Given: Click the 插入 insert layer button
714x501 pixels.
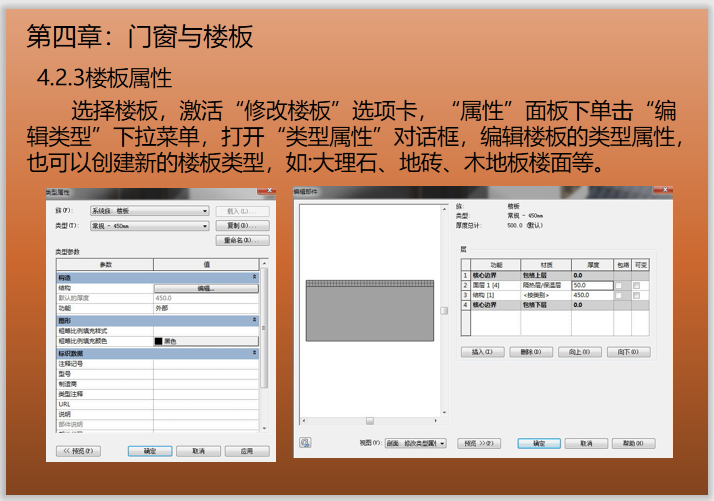Looking at the screenshot, I should click(482, 352).
